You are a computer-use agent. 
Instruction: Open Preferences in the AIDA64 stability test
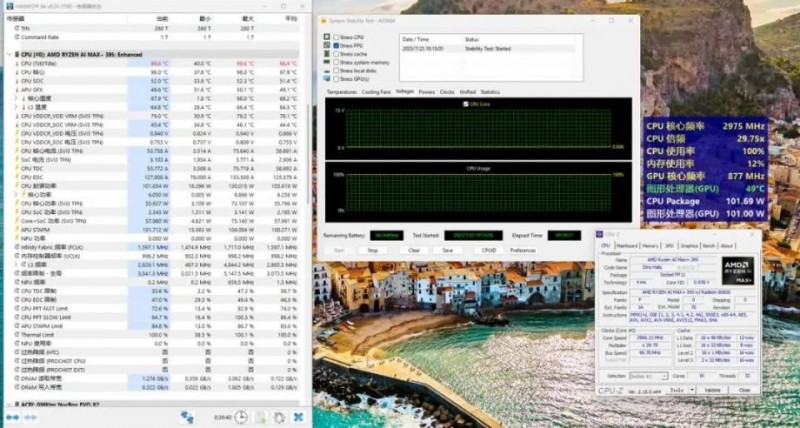coord(523,250)
